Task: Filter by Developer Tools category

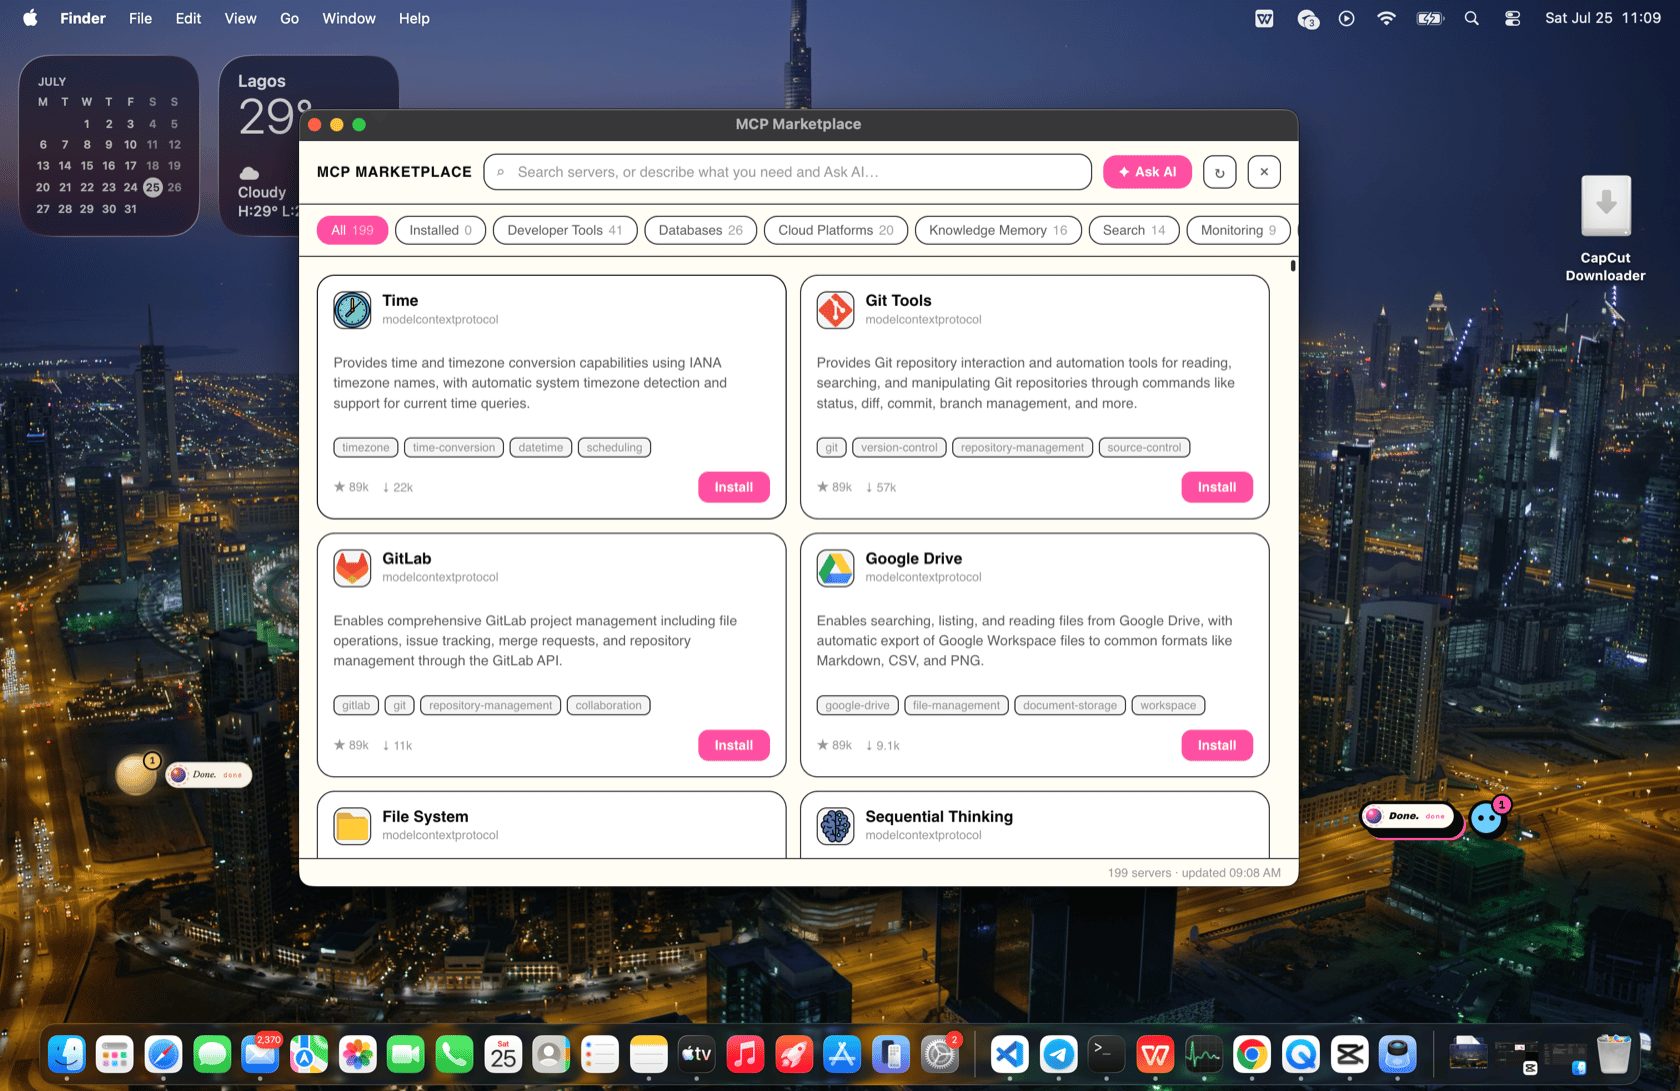Action: coord(564,230)
